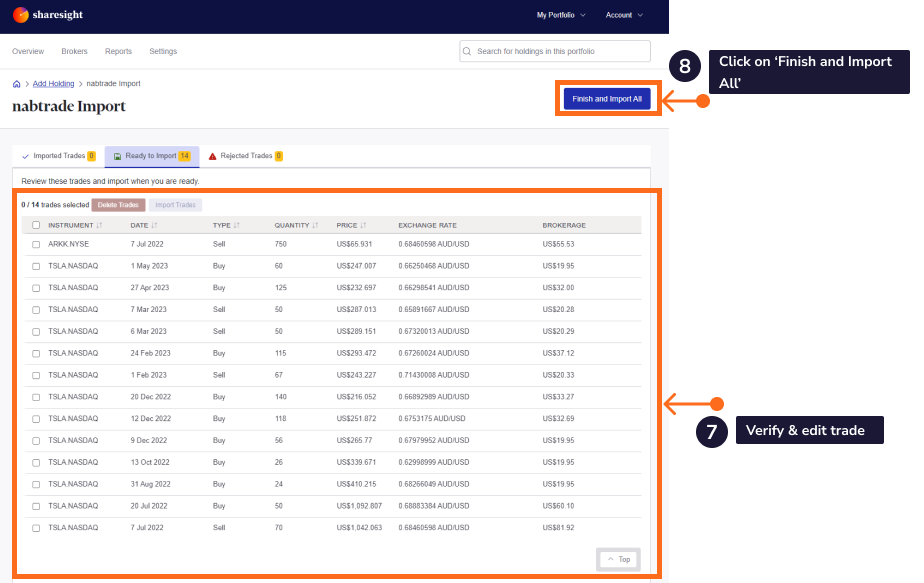Go to the Overview tab
924x583 pixels.
(28, 51)
